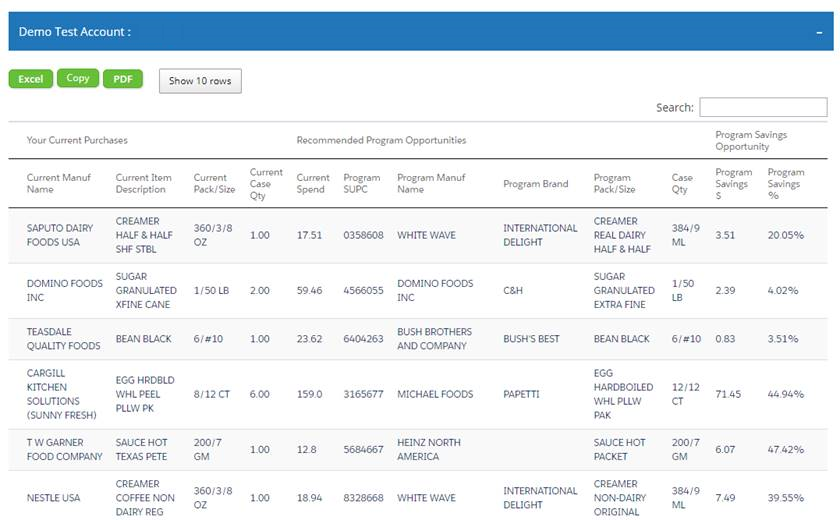Click EGG HARDBOILED WHL PLLW PAK cell

coord(623,394)
